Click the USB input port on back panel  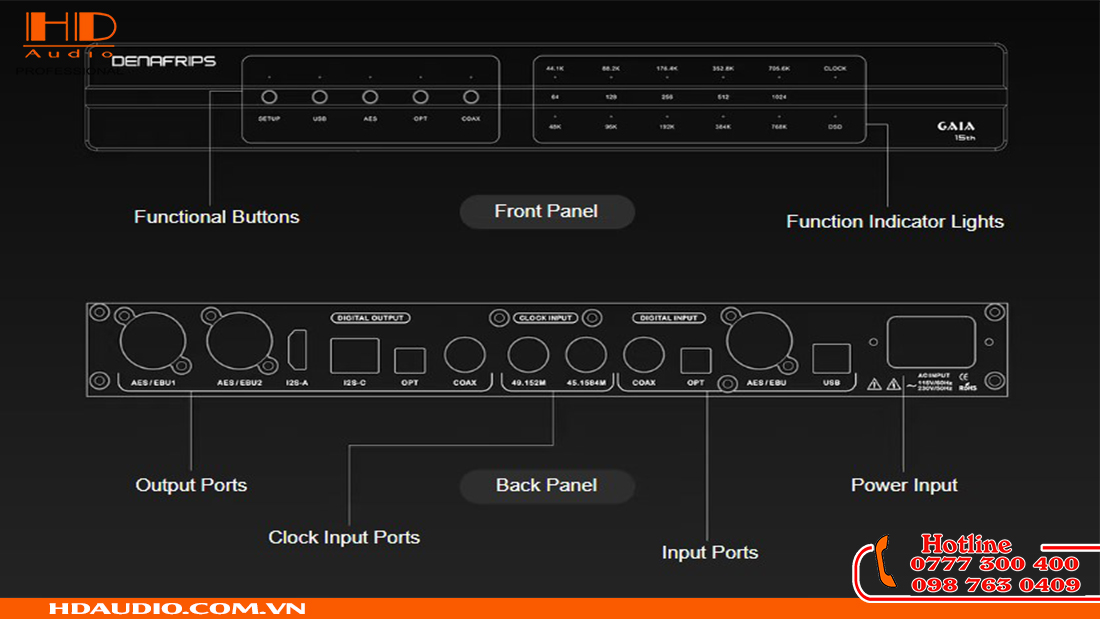831,358
